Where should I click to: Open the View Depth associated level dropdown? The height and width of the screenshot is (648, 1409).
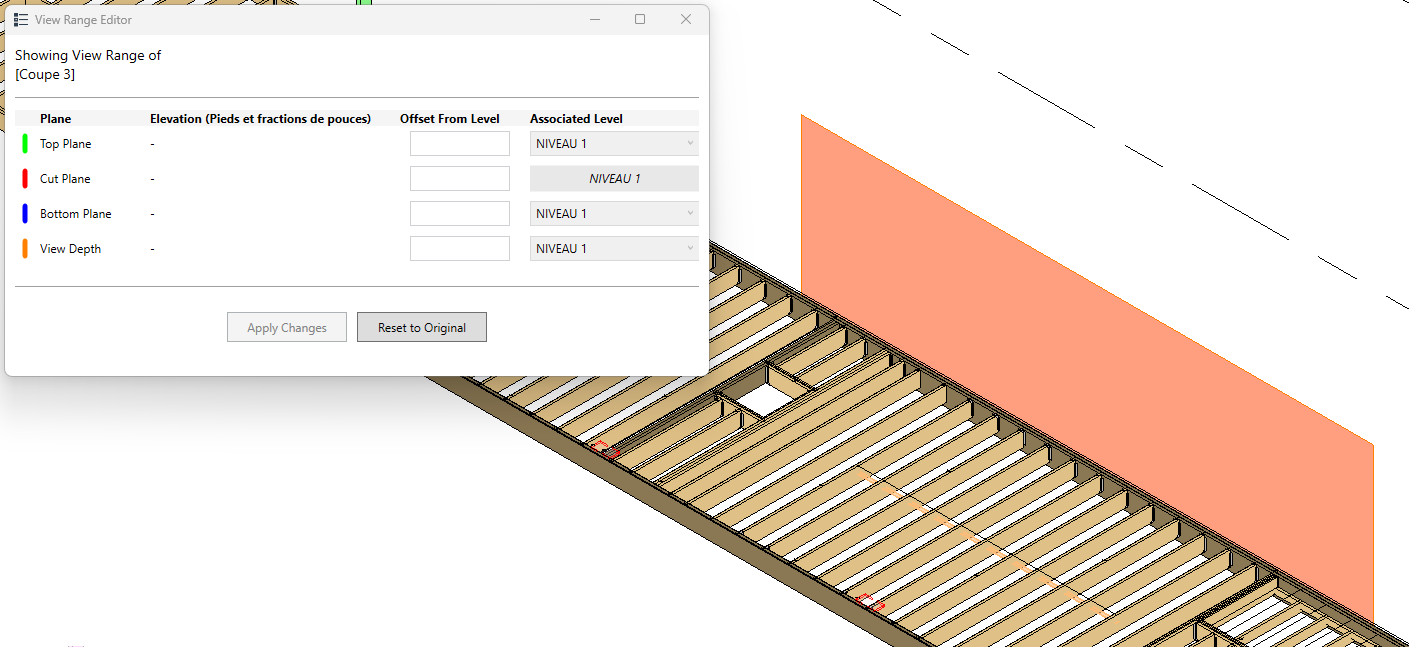pos(613,249)
